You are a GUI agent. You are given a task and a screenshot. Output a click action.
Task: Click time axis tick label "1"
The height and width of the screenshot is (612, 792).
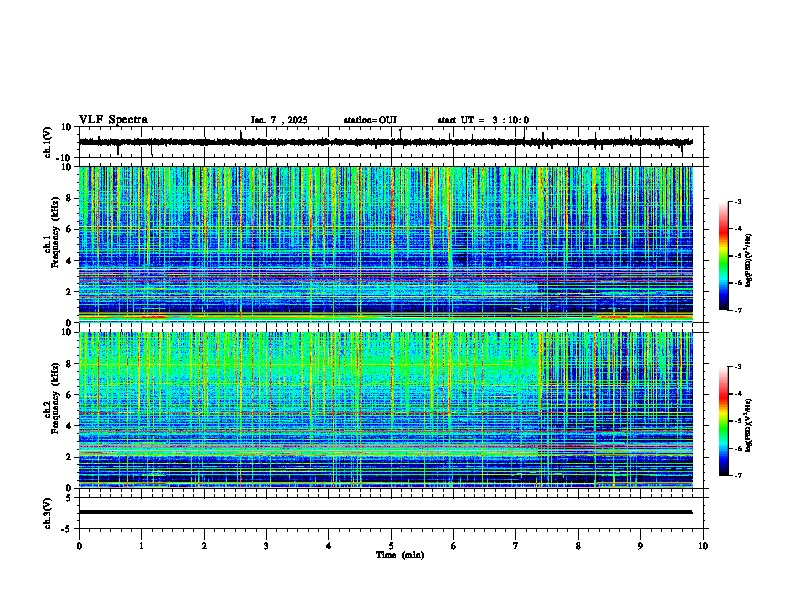(141, 546)
